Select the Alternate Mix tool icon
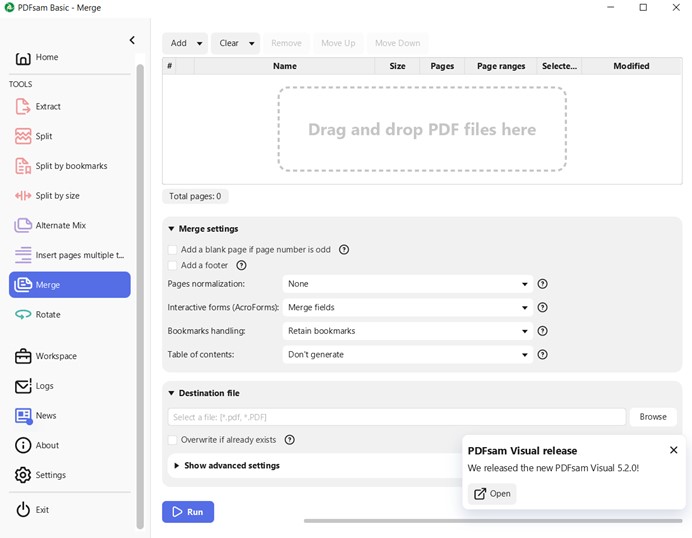 point(23,225)
